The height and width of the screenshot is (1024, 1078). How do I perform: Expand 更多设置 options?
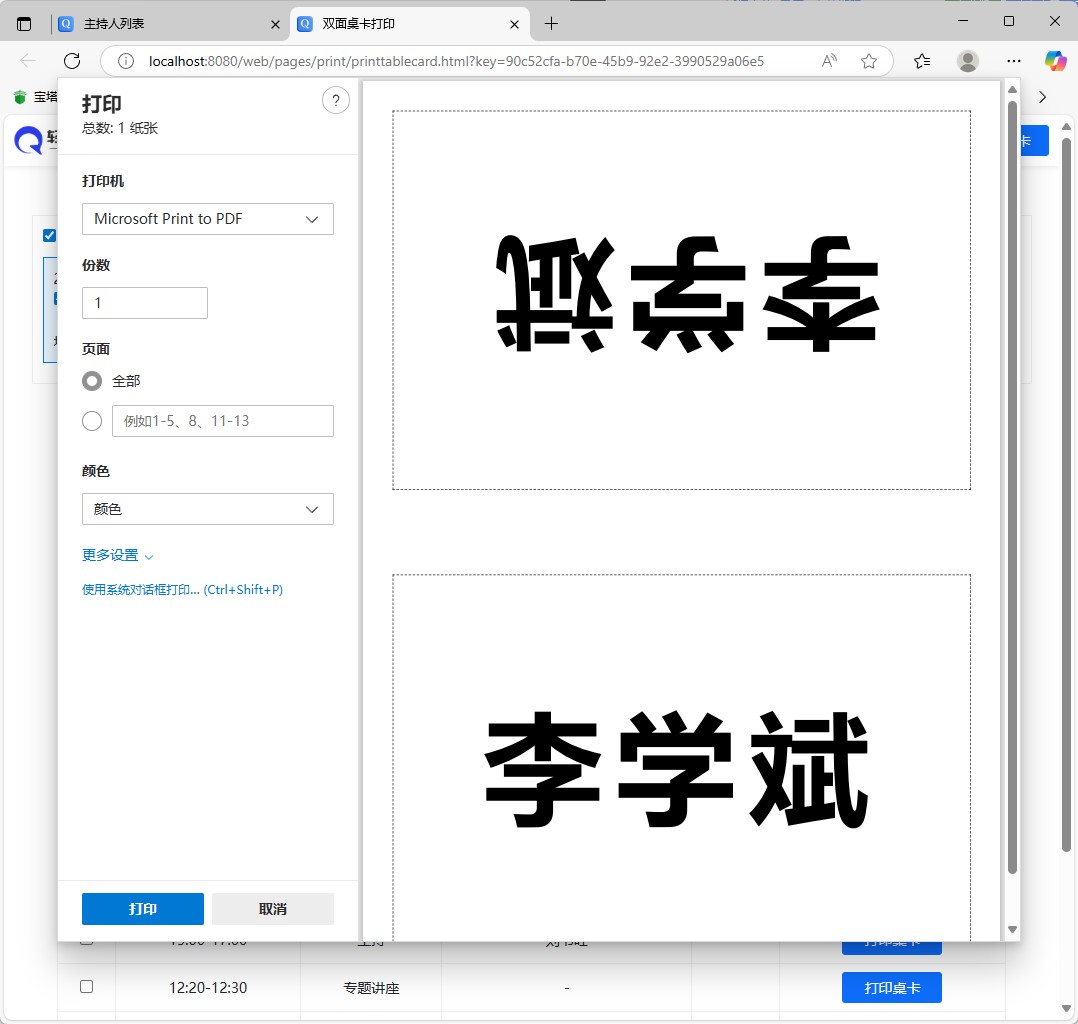[x=118, y=555]
